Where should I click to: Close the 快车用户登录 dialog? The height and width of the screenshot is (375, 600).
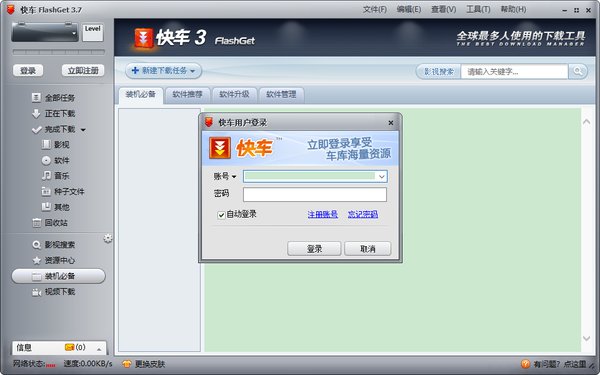391,123
